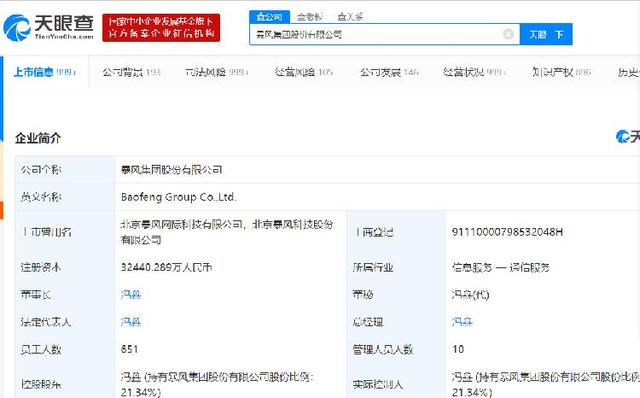Select the 实际控制人 shareholding text
The image size is (640, 398).
click(546, 384)
